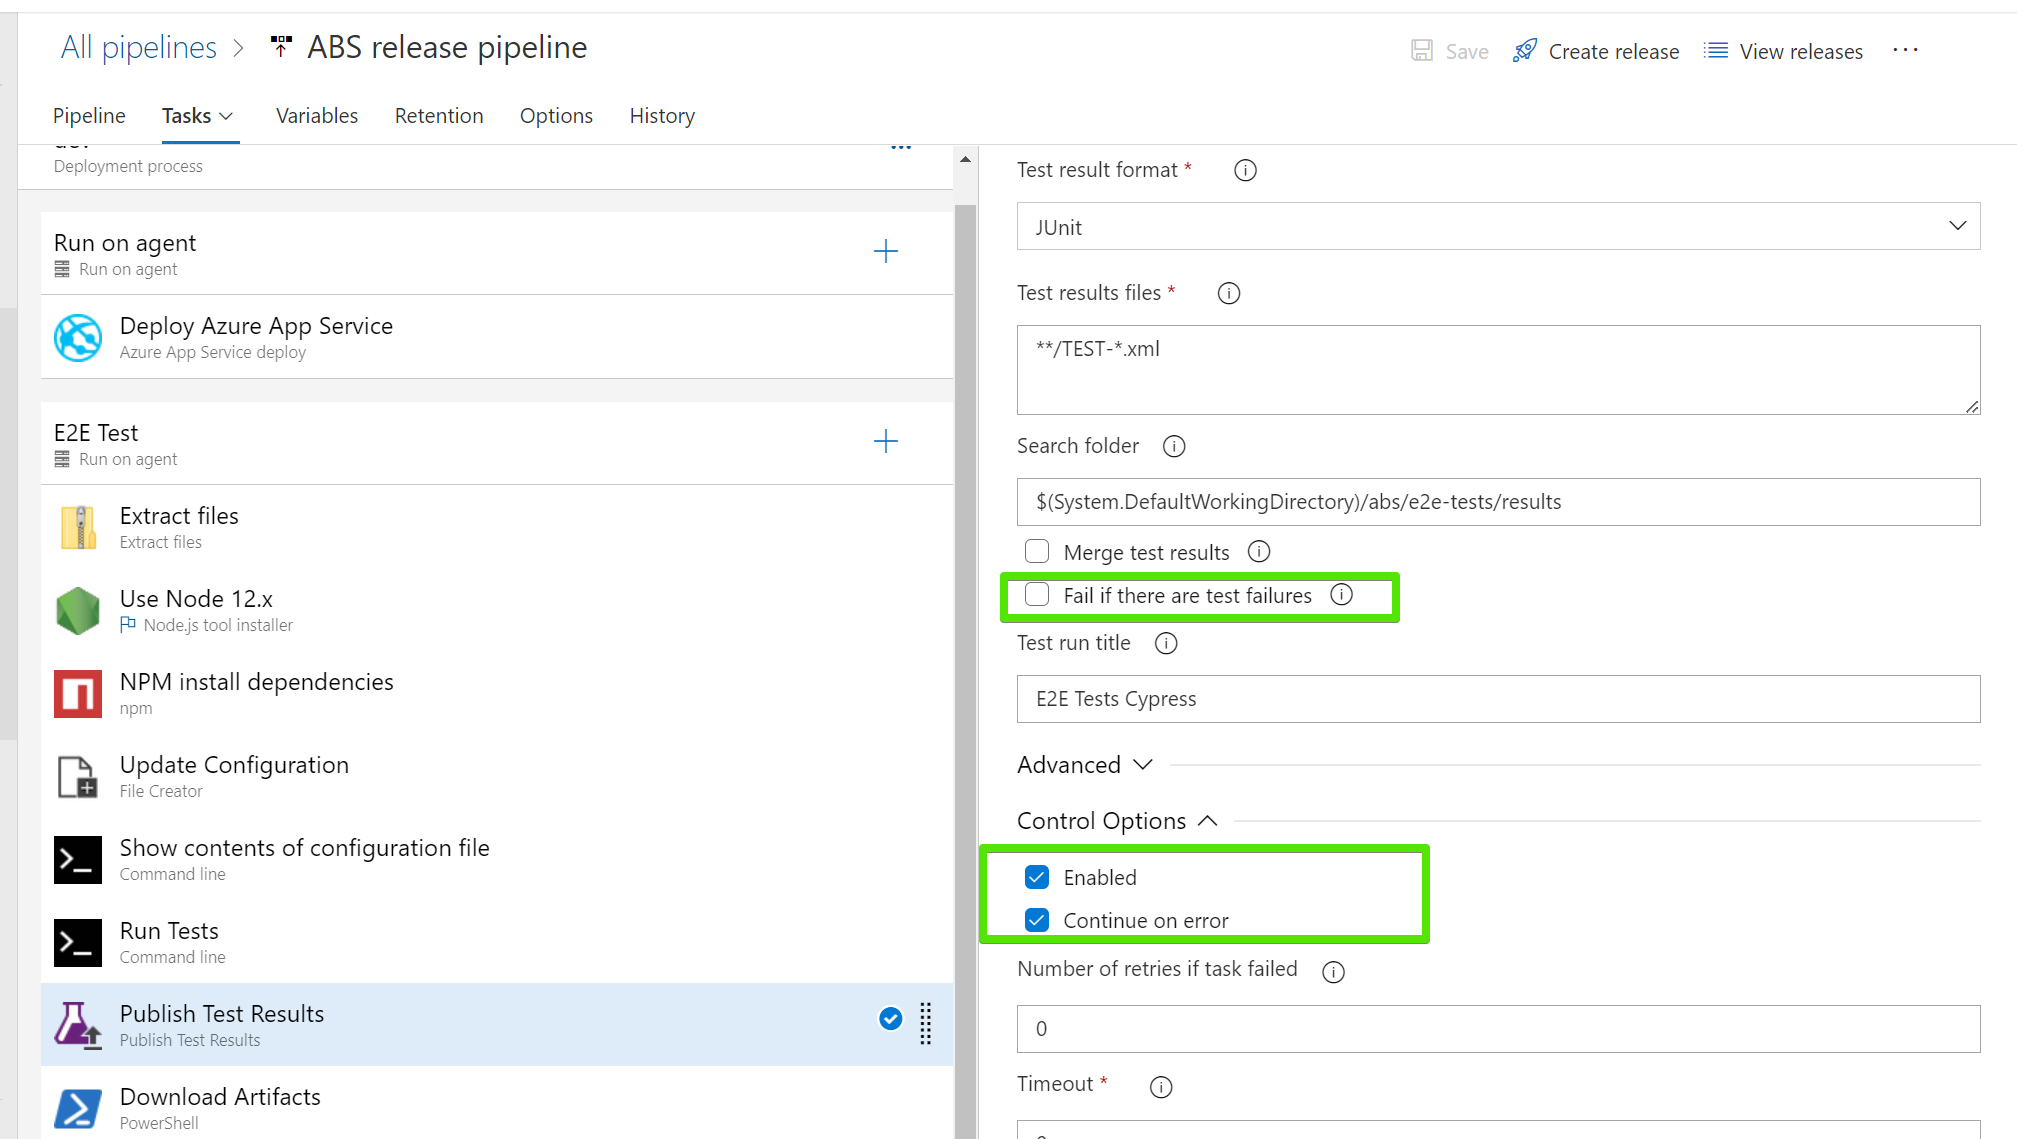Select the Extract files zip icon
This screenshot has width=2017, height=1139.
click(x=78, y=528)
